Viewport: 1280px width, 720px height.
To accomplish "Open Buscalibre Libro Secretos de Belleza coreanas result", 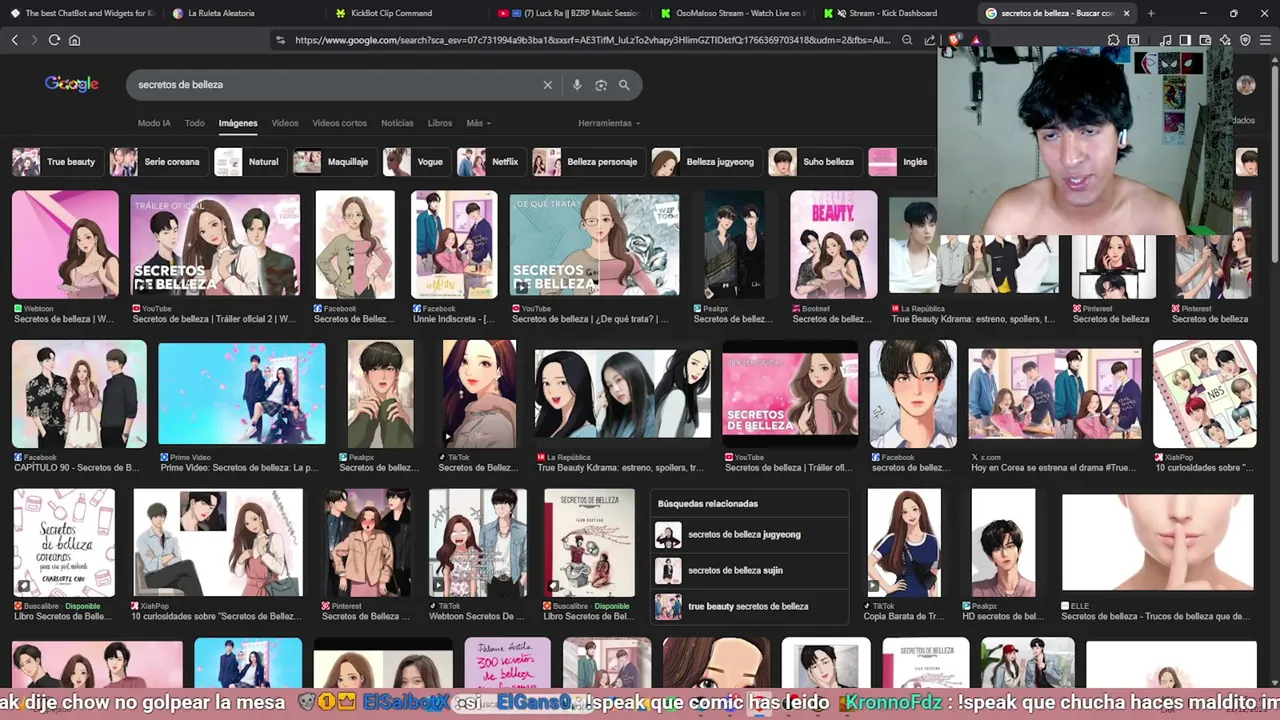I will point(64,543).
